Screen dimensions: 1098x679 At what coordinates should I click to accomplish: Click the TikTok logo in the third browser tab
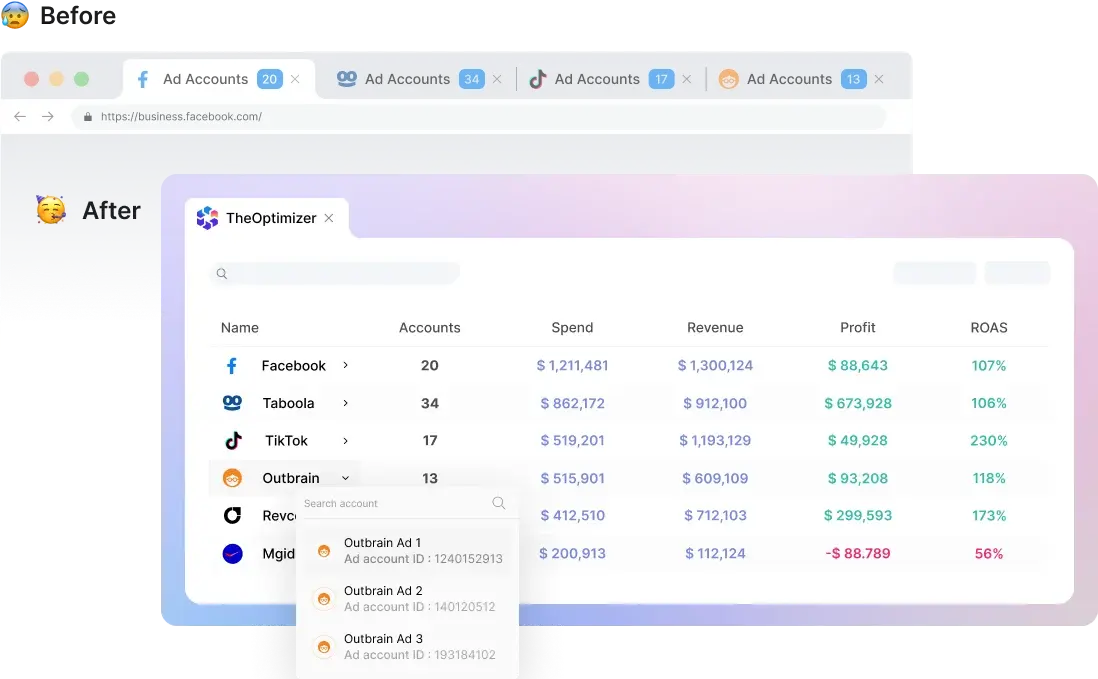coord(537,79)
